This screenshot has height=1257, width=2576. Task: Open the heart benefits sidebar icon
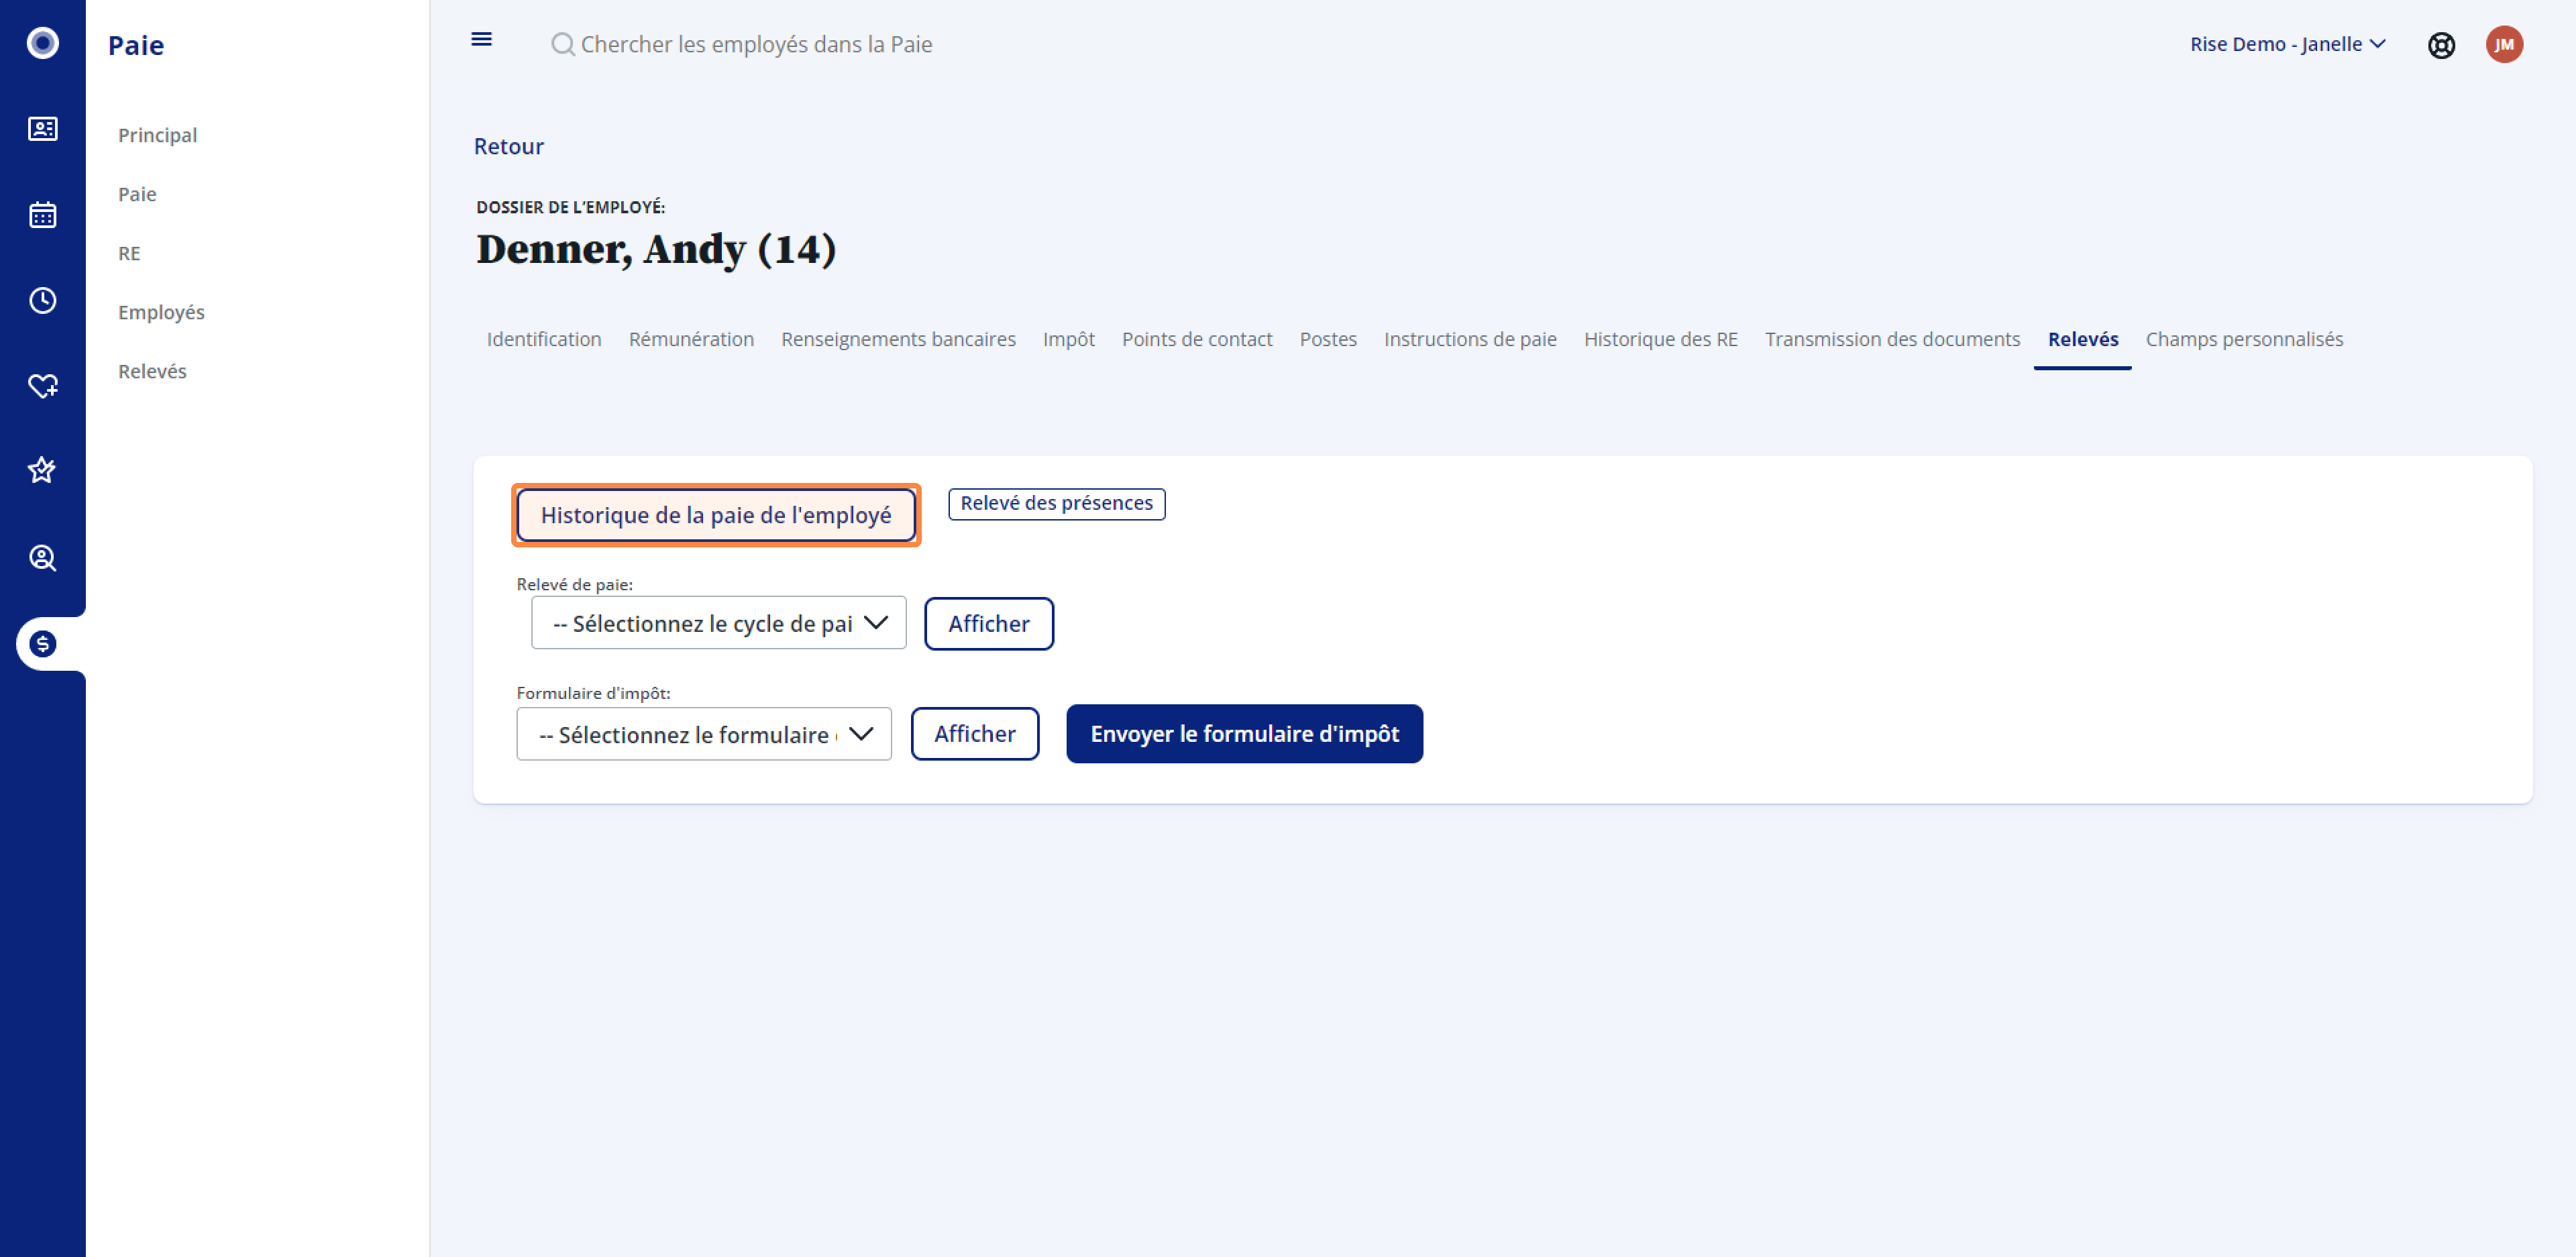point(42,386)
